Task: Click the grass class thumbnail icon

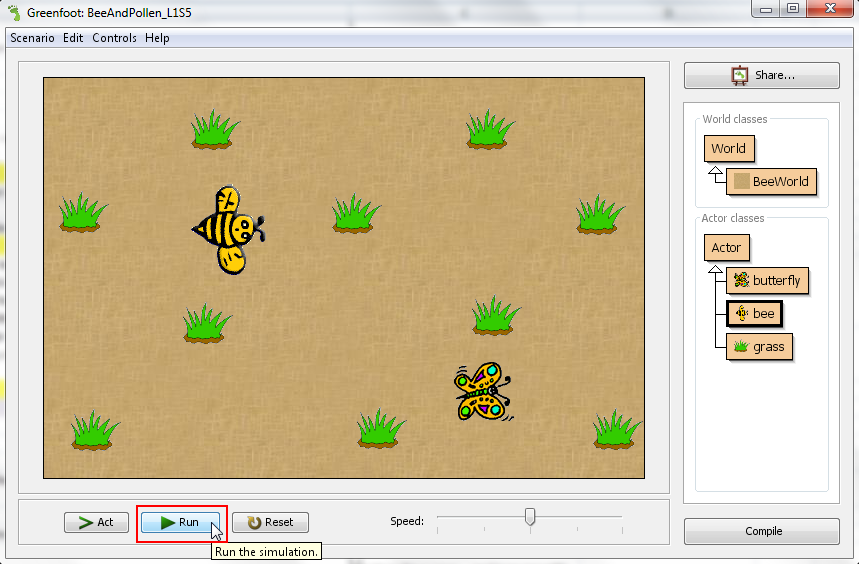Action: pyautogui.click(x=741, y=347)
